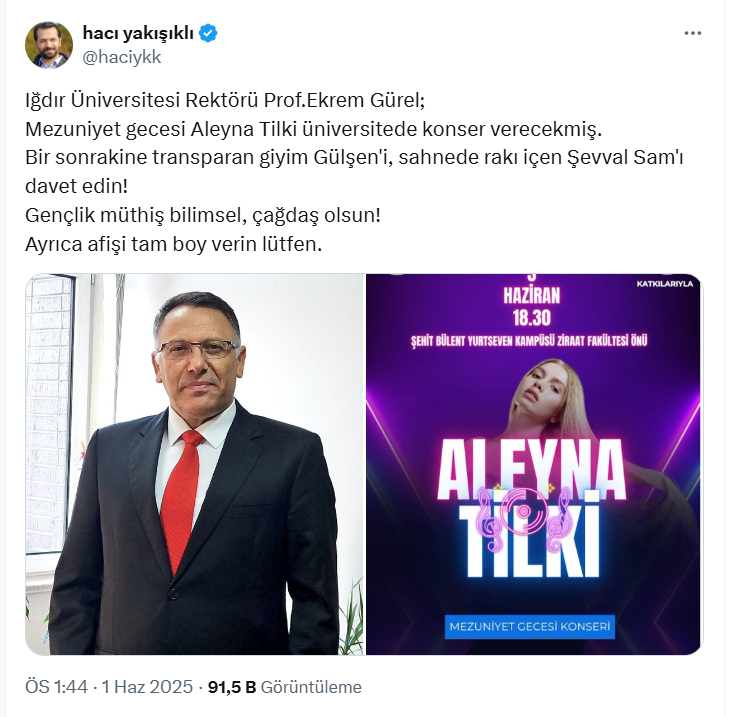Open the tweet author's profile avatar
This screenshot has width=733, height=717.
click(x=49, y=45)
